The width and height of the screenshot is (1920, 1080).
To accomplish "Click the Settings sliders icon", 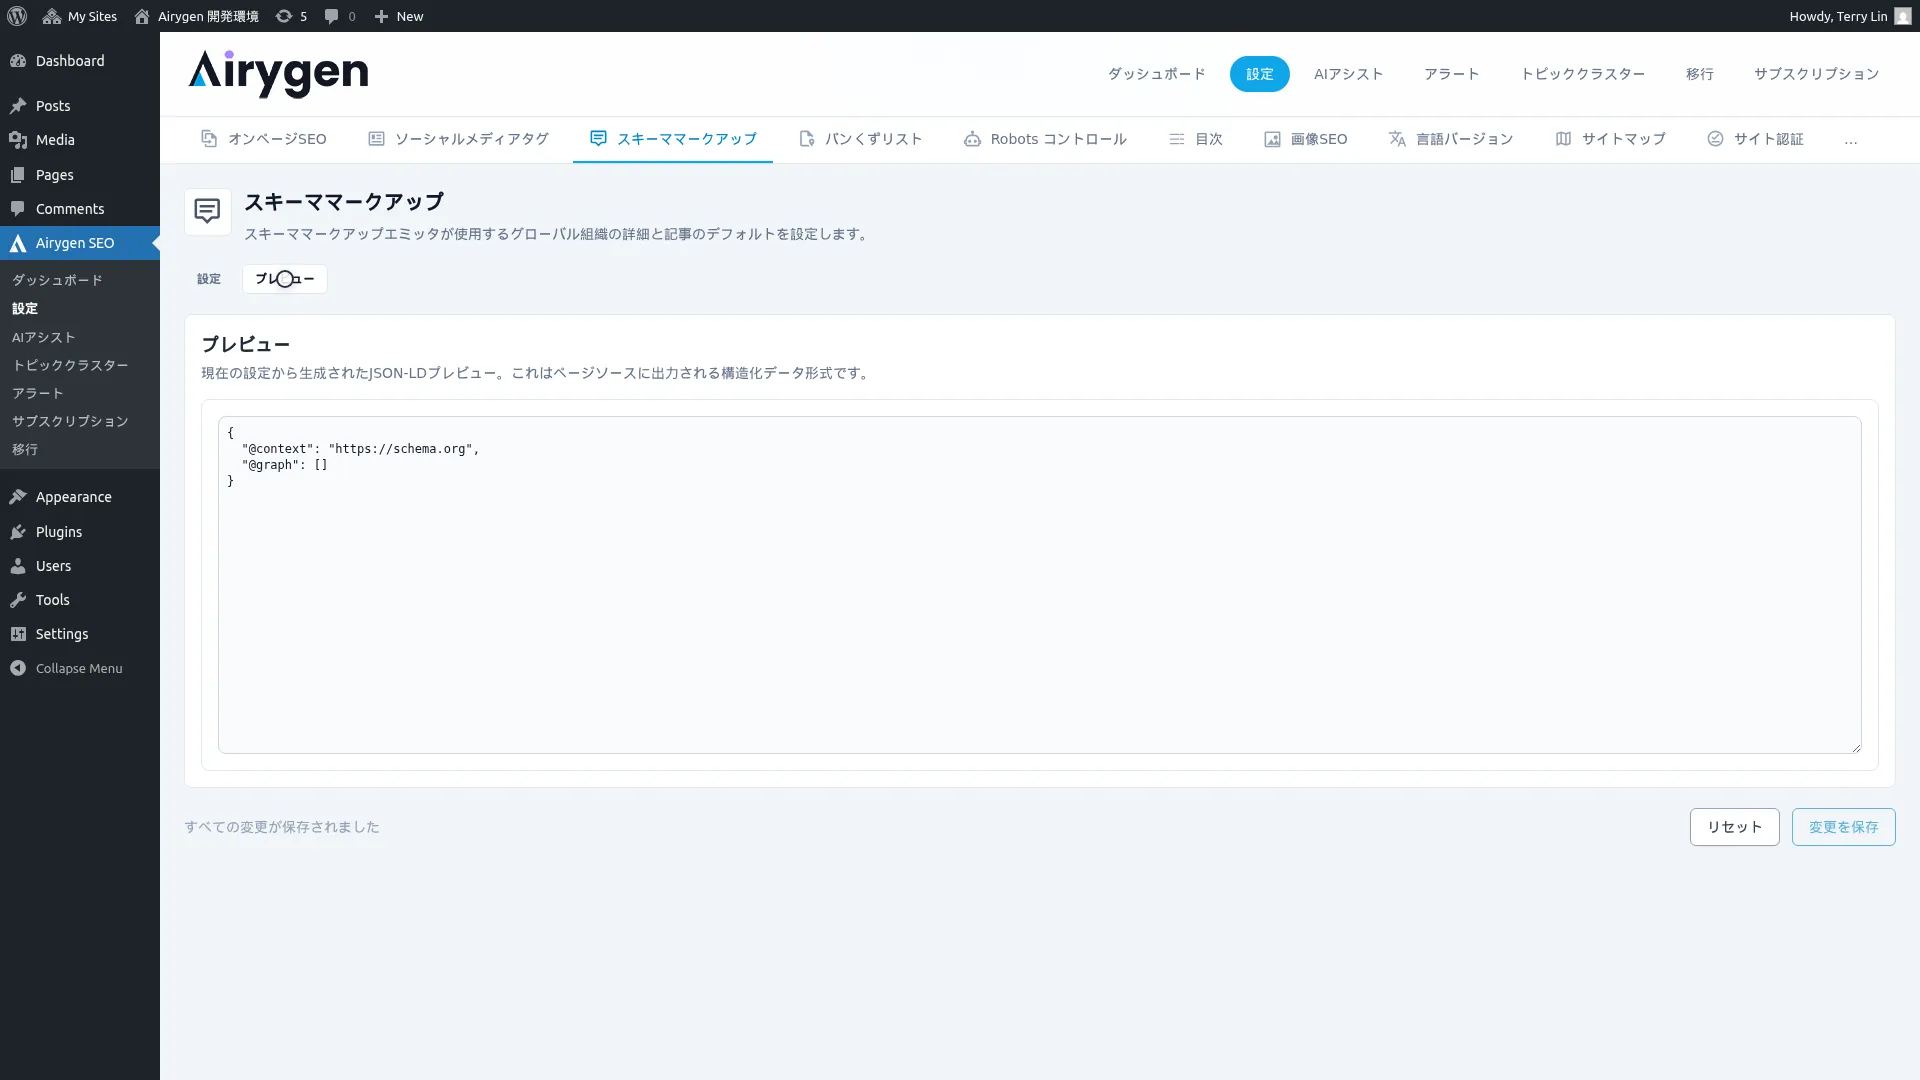I will [18, 634].
